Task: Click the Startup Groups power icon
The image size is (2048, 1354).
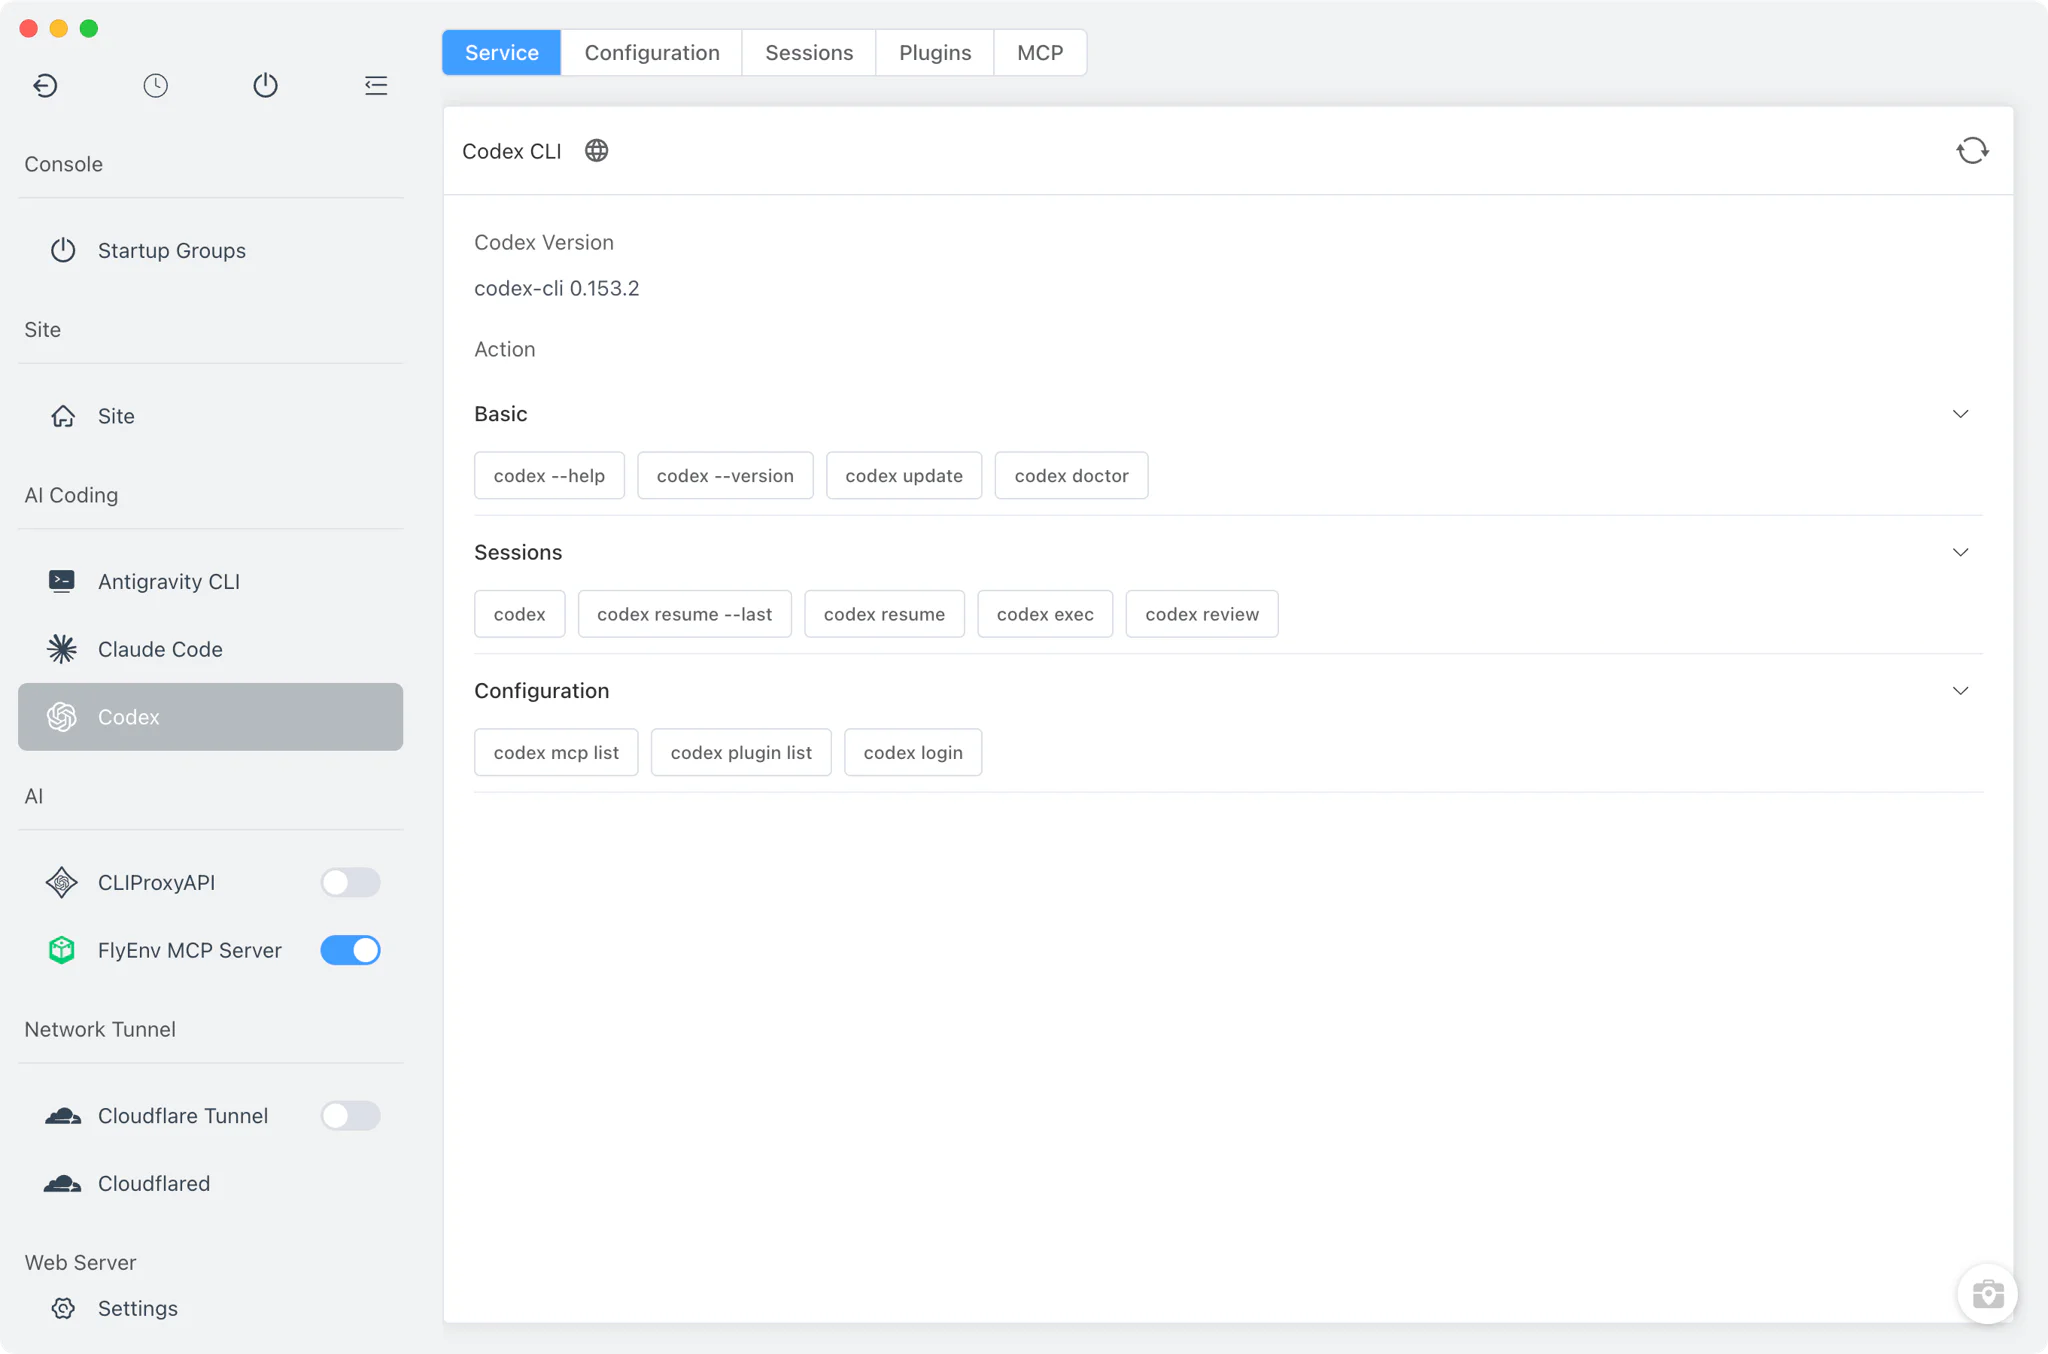Action: coord(63,250)
